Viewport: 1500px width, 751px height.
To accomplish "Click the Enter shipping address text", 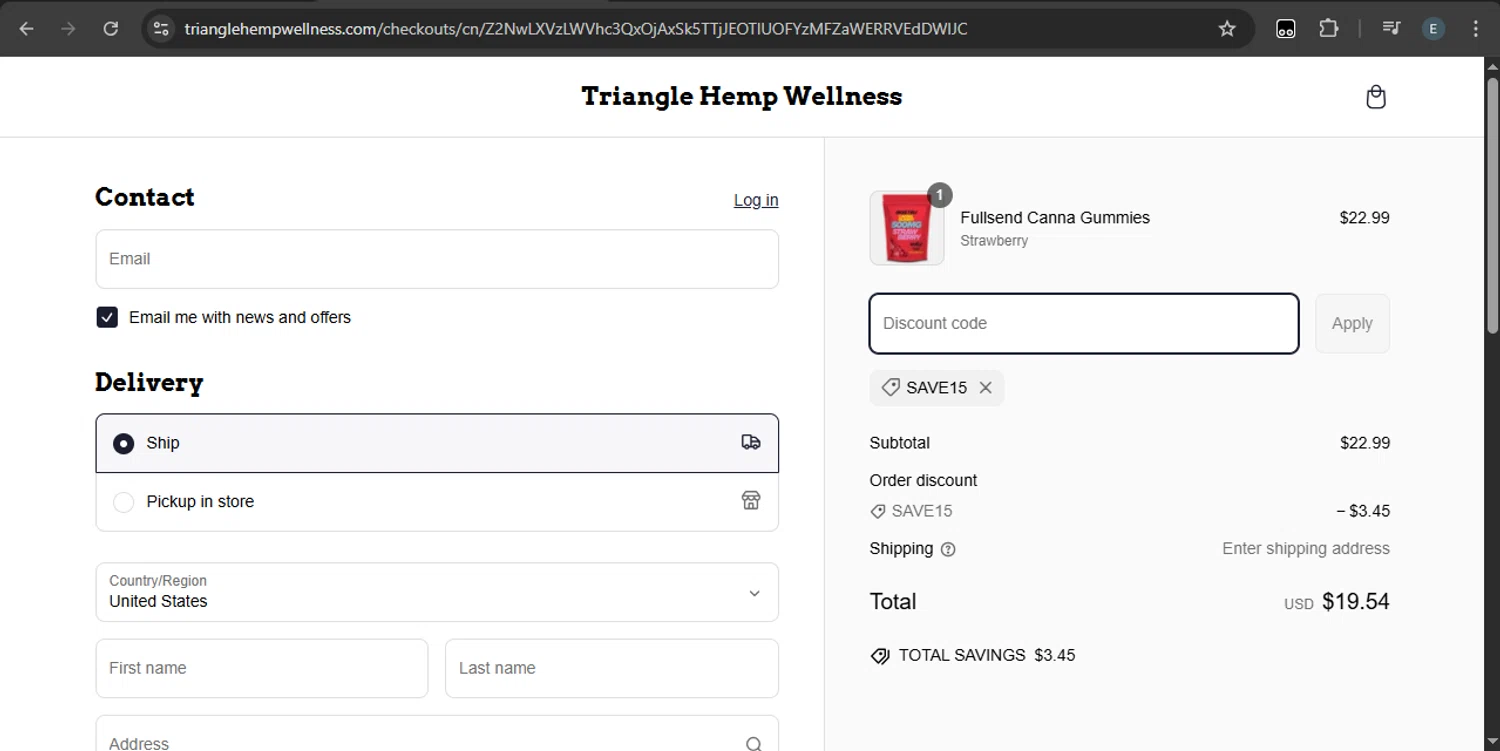I will (1306, 549).
